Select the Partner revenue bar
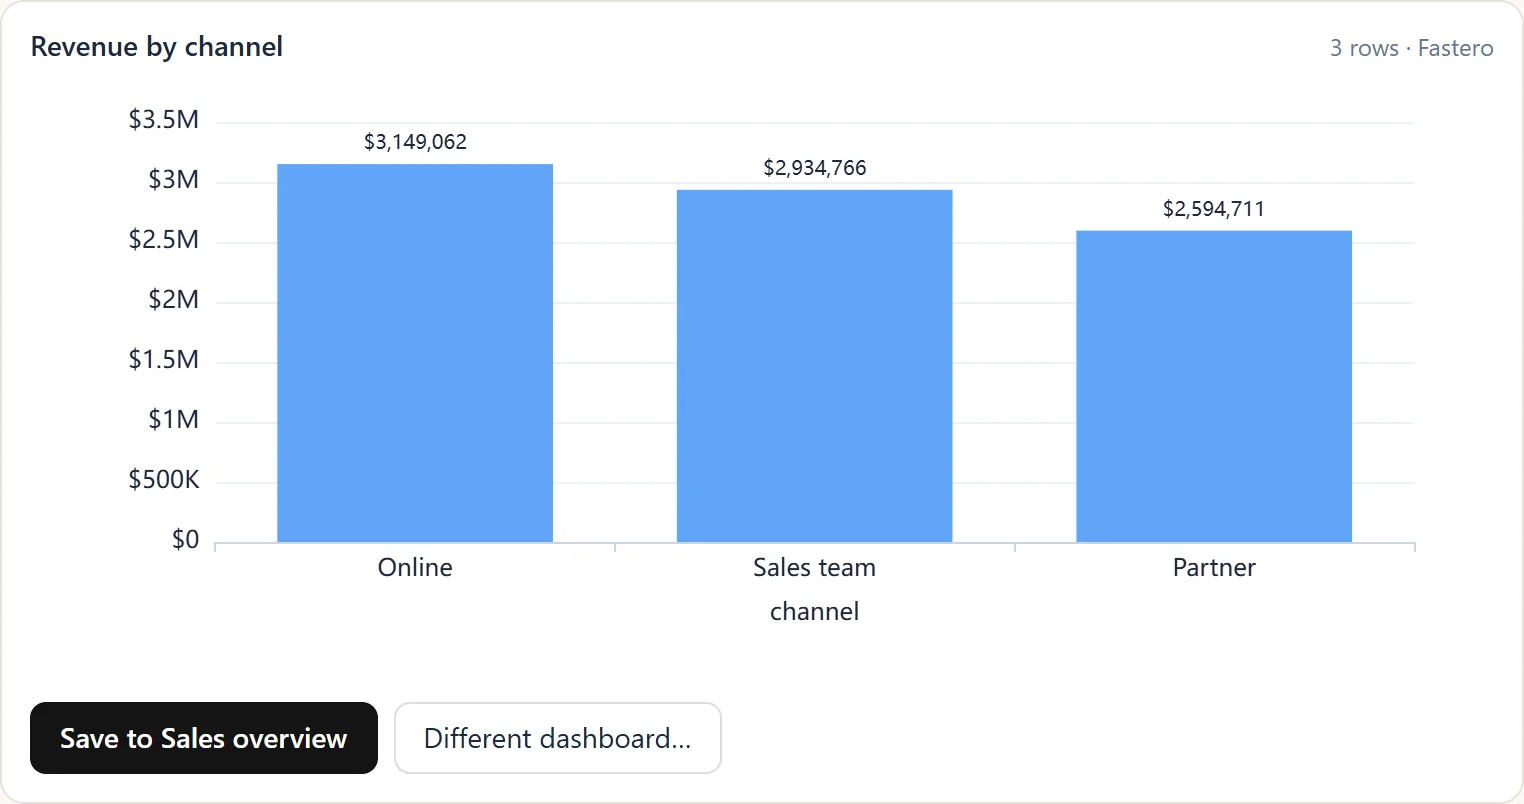Screen dimensions: 1524x804 [x=1214, y=387]
